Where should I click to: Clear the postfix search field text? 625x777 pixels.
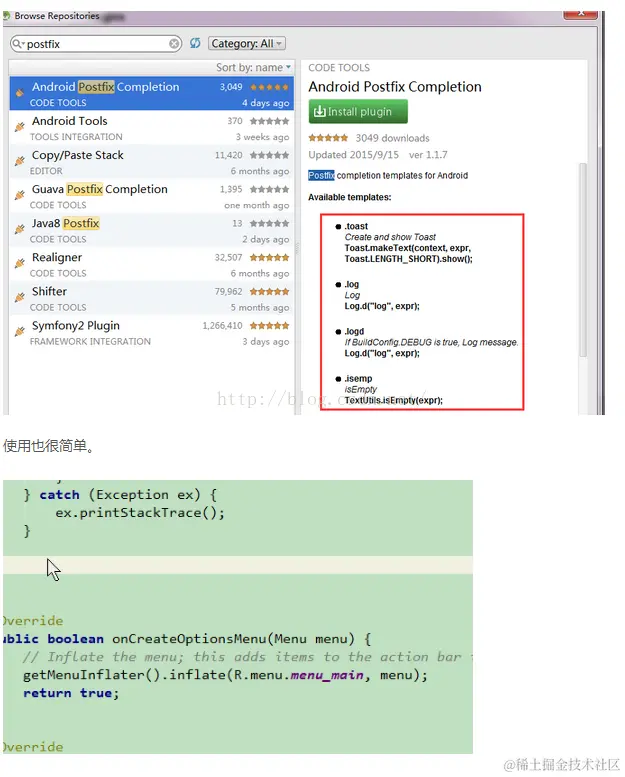174,44
